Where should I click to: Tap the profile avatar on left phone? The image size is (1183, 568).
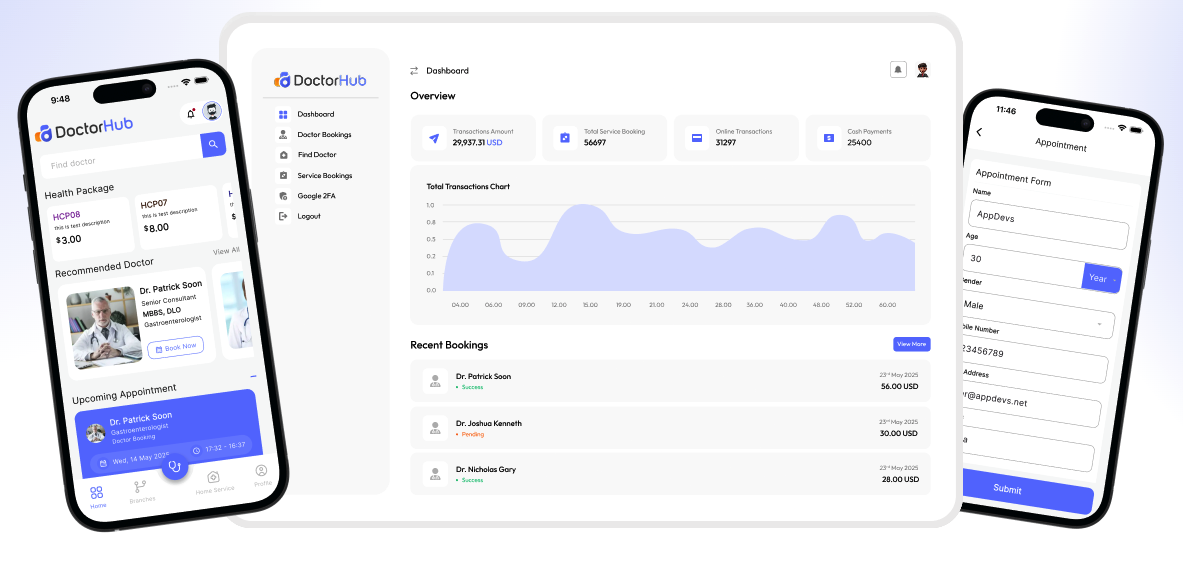(214, 112)
